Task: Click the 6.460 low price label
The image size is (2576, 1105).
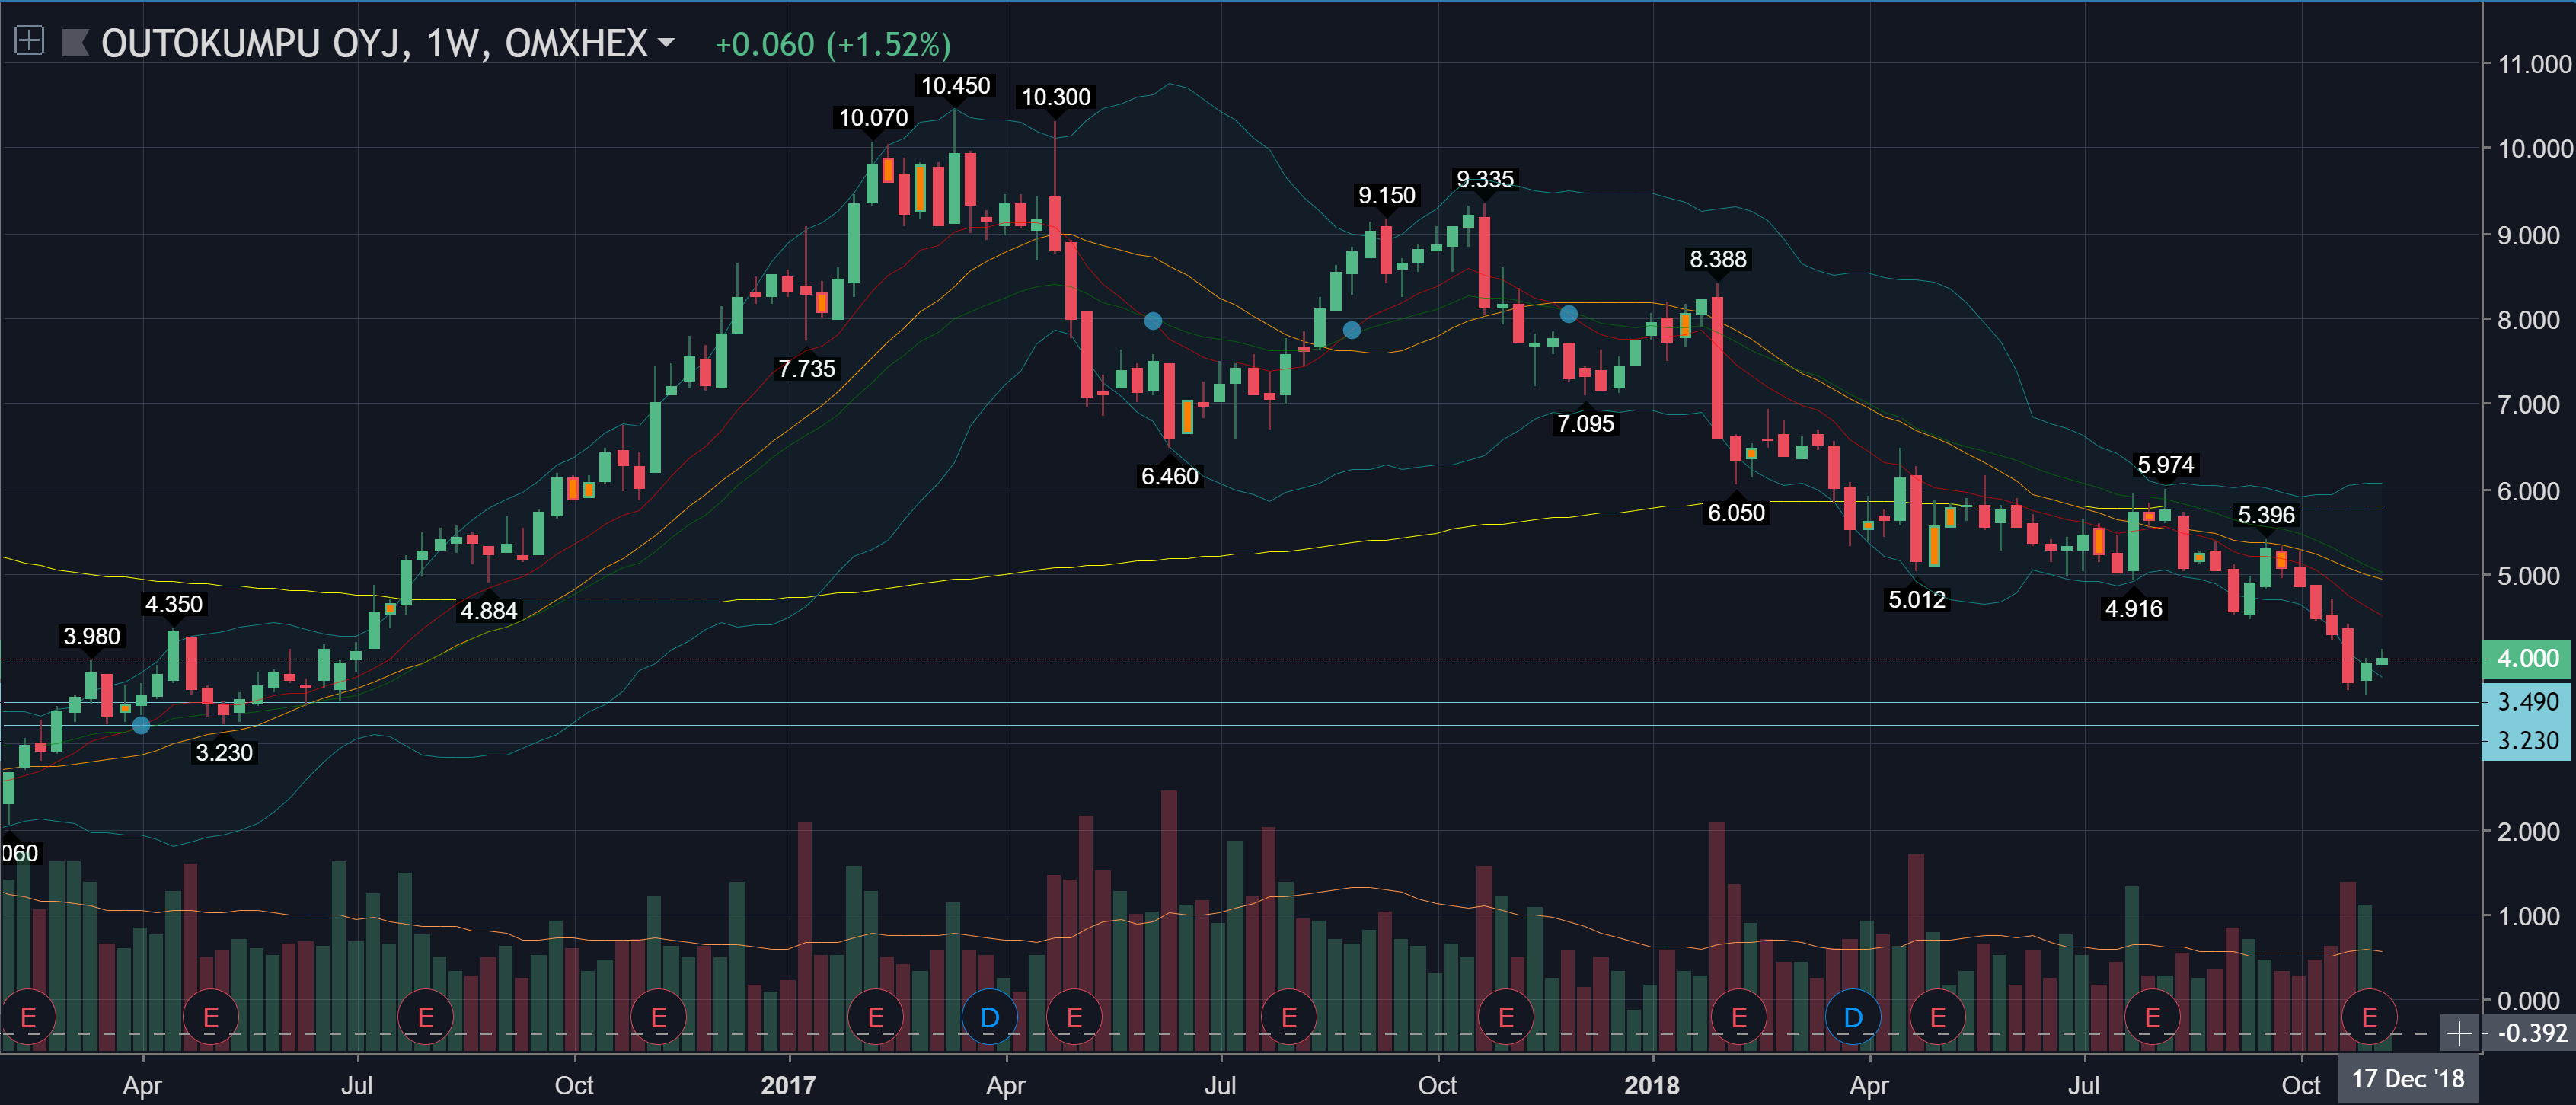Action: [1169, 476]
